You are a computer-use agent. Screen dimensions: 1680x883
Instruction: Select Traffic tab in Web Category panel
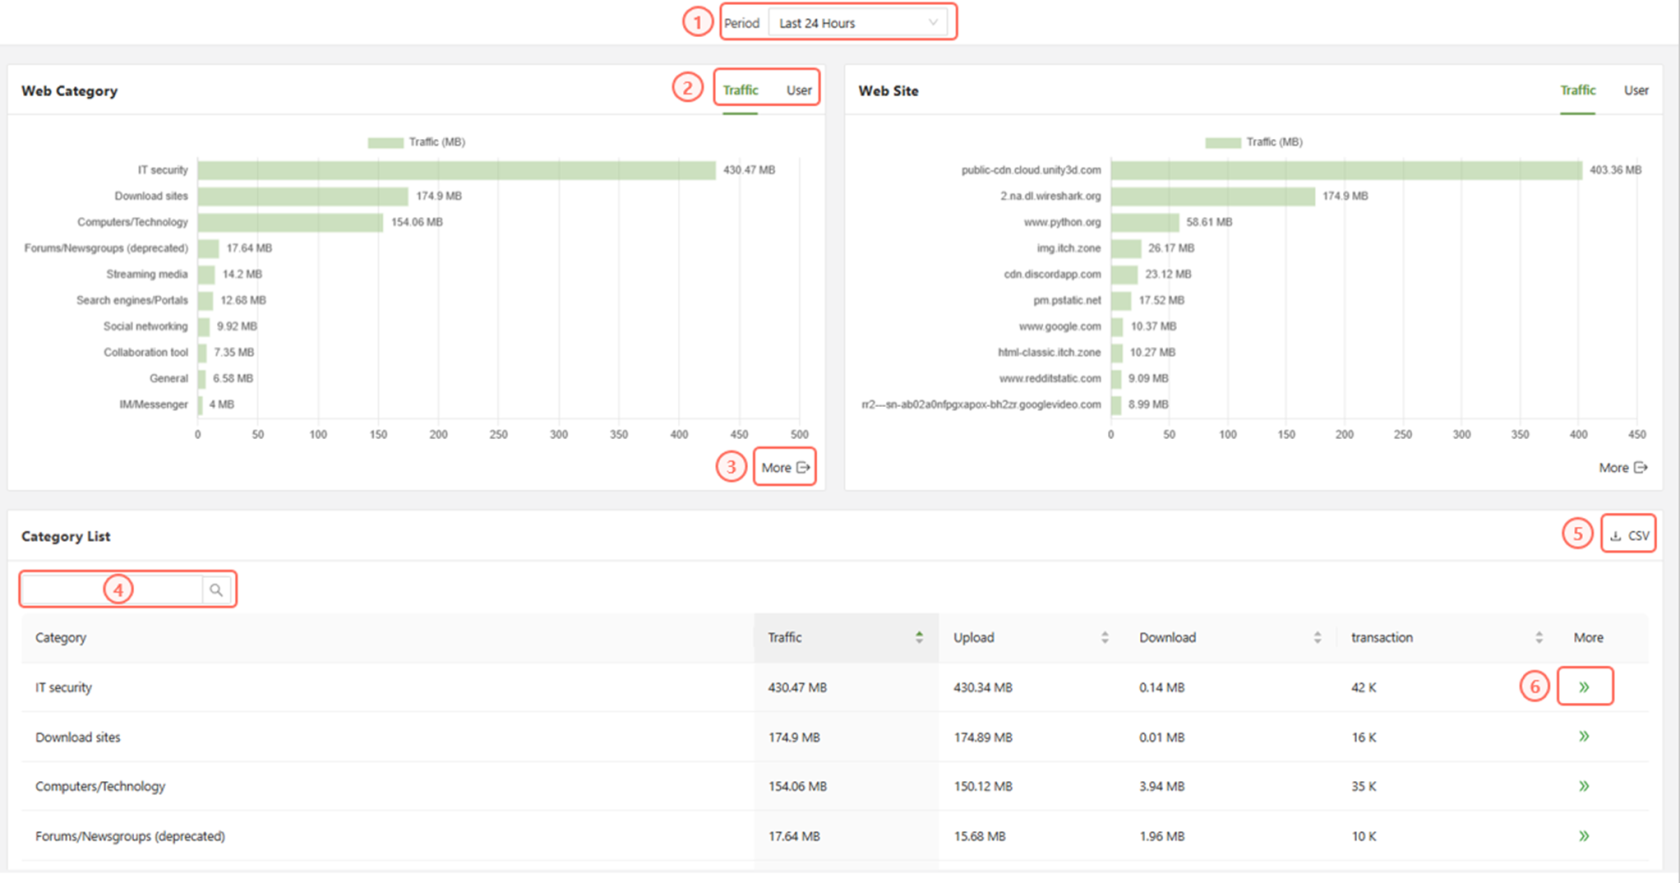coord(740,90)
